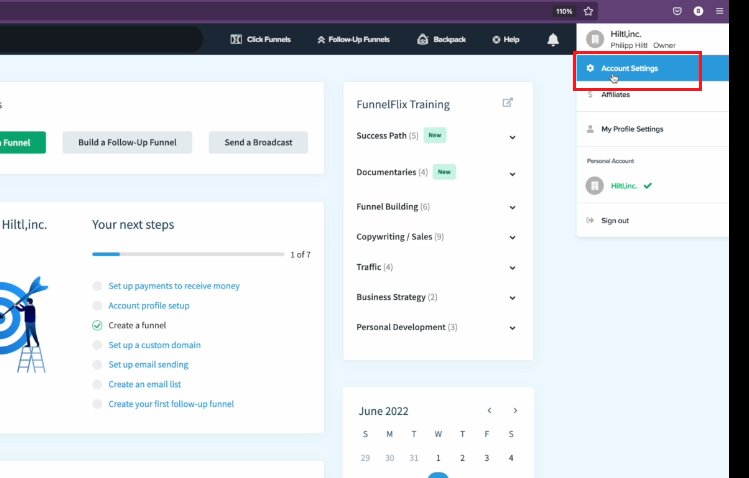The height and width of the screenshot is (478, 749).
Task: Click the Build a Follow-Up Funnel button
Action: point(127,142)
